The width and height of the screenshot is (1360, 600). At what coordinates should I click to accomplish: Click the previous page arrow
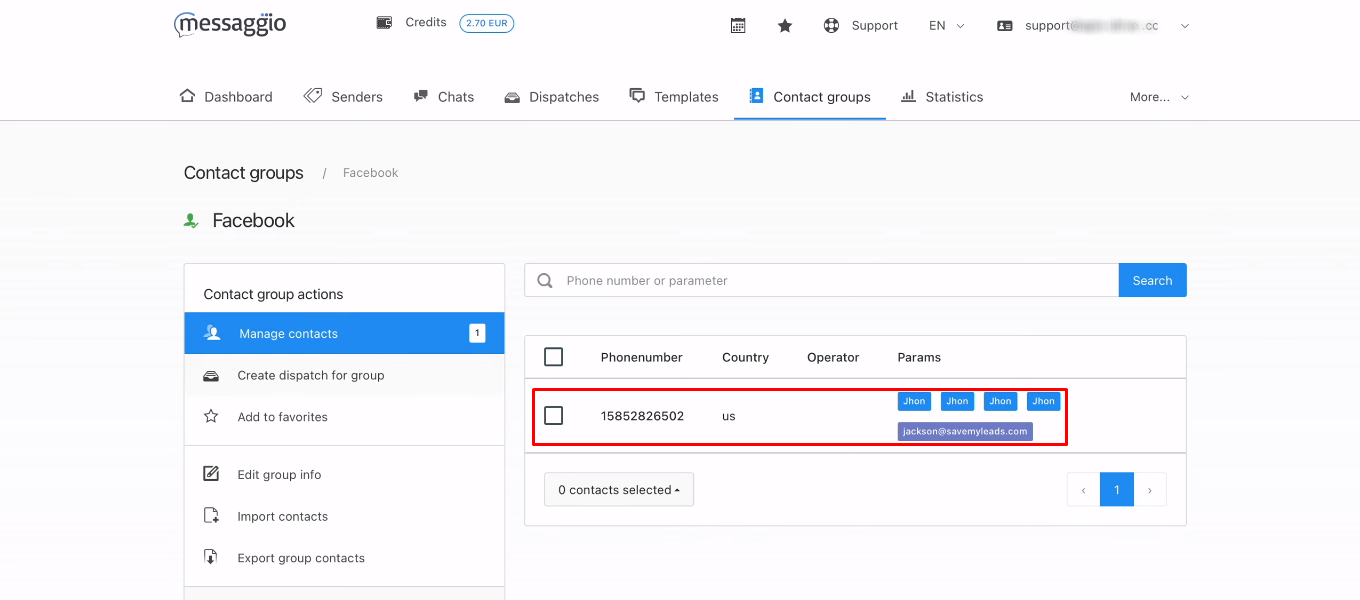pos(1083,490)
